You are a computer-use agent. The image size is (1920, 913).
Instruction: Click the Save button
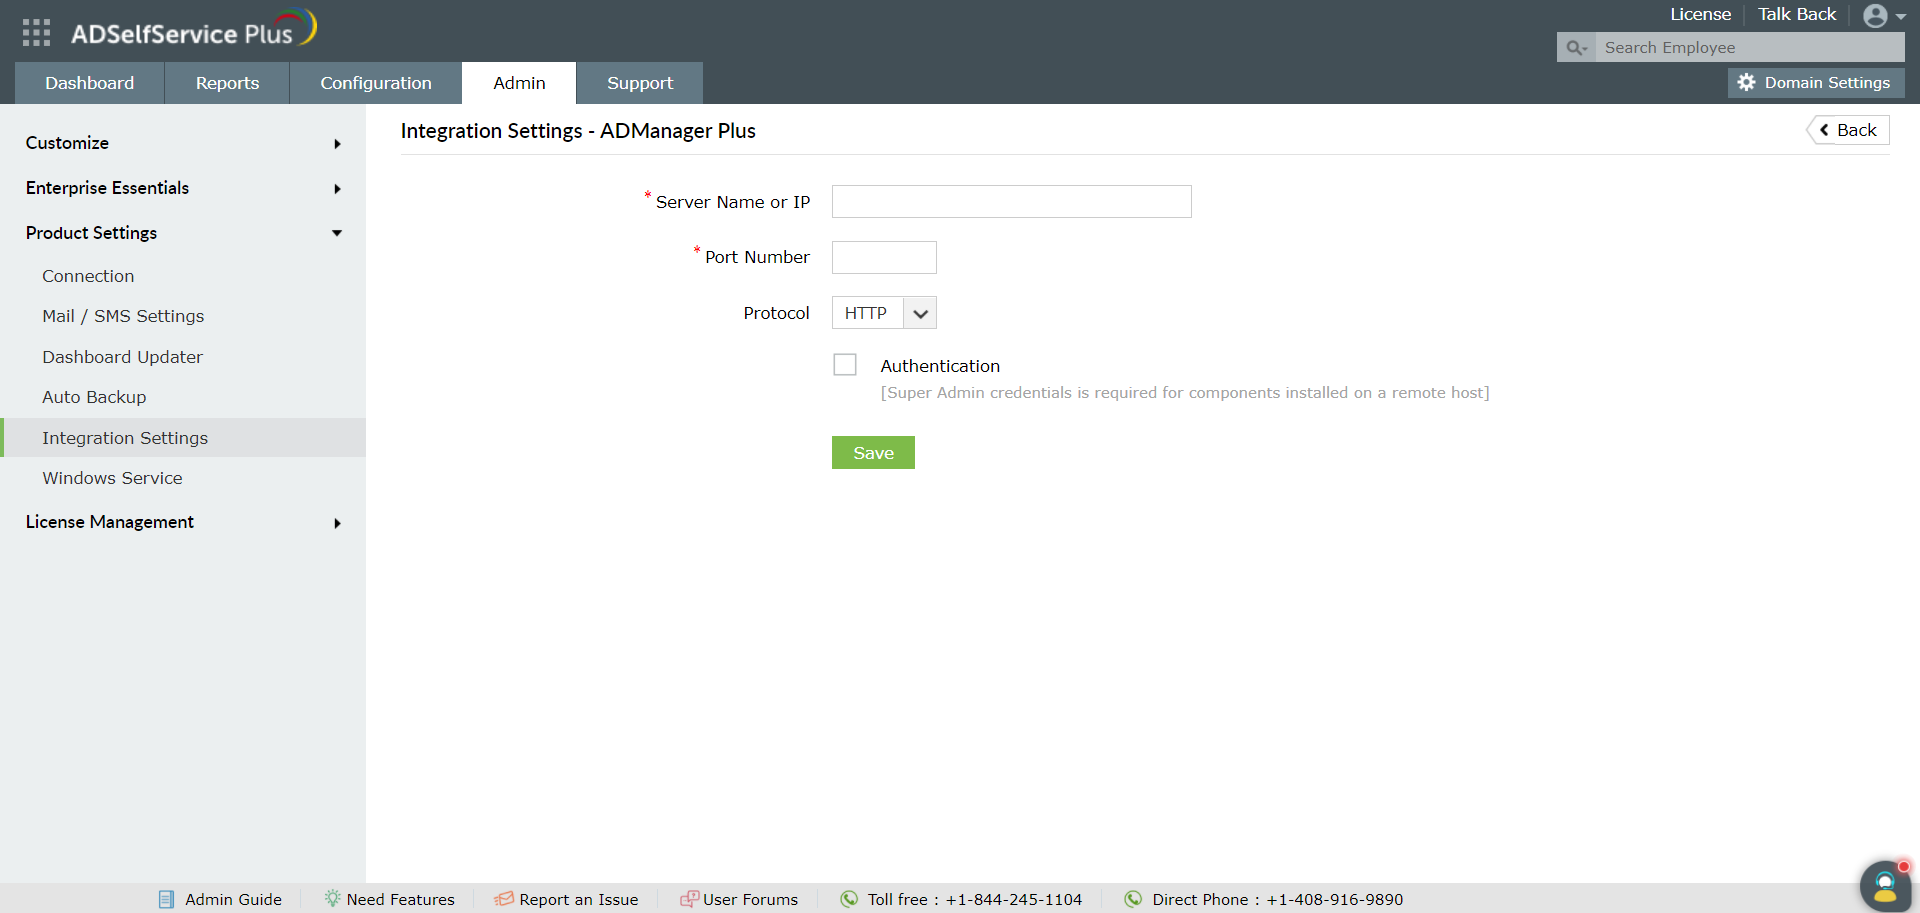pos(872,452)
